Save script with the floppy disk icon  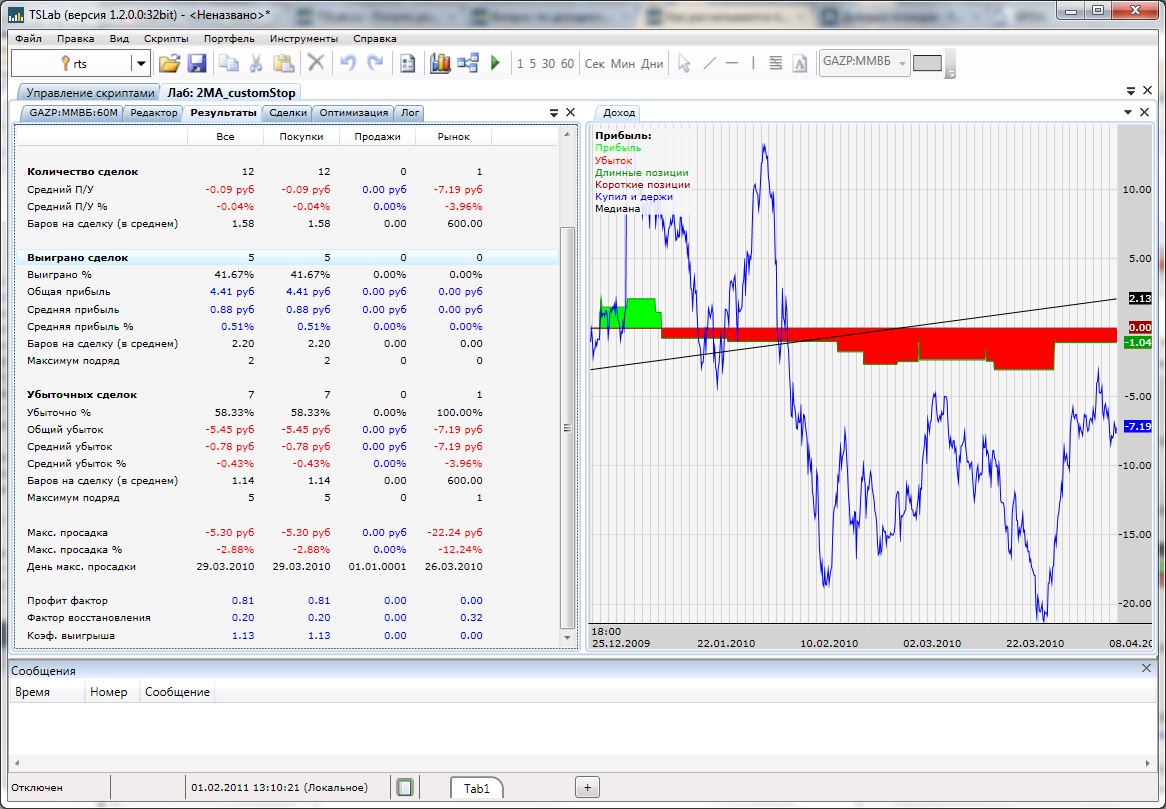click(196, 63)
